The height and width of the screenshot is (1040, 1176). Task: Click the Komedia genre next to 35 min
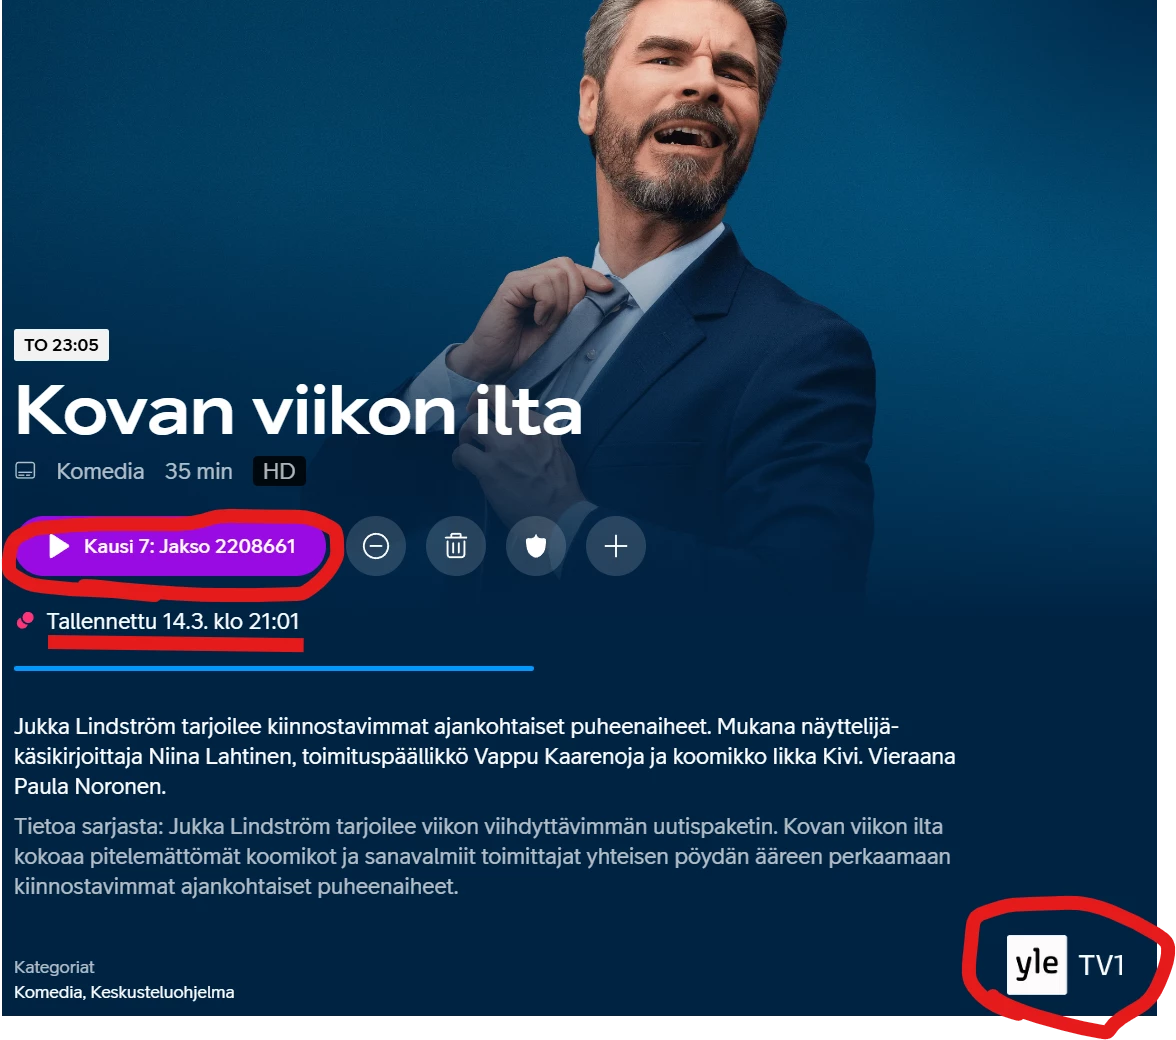[100, 471]
